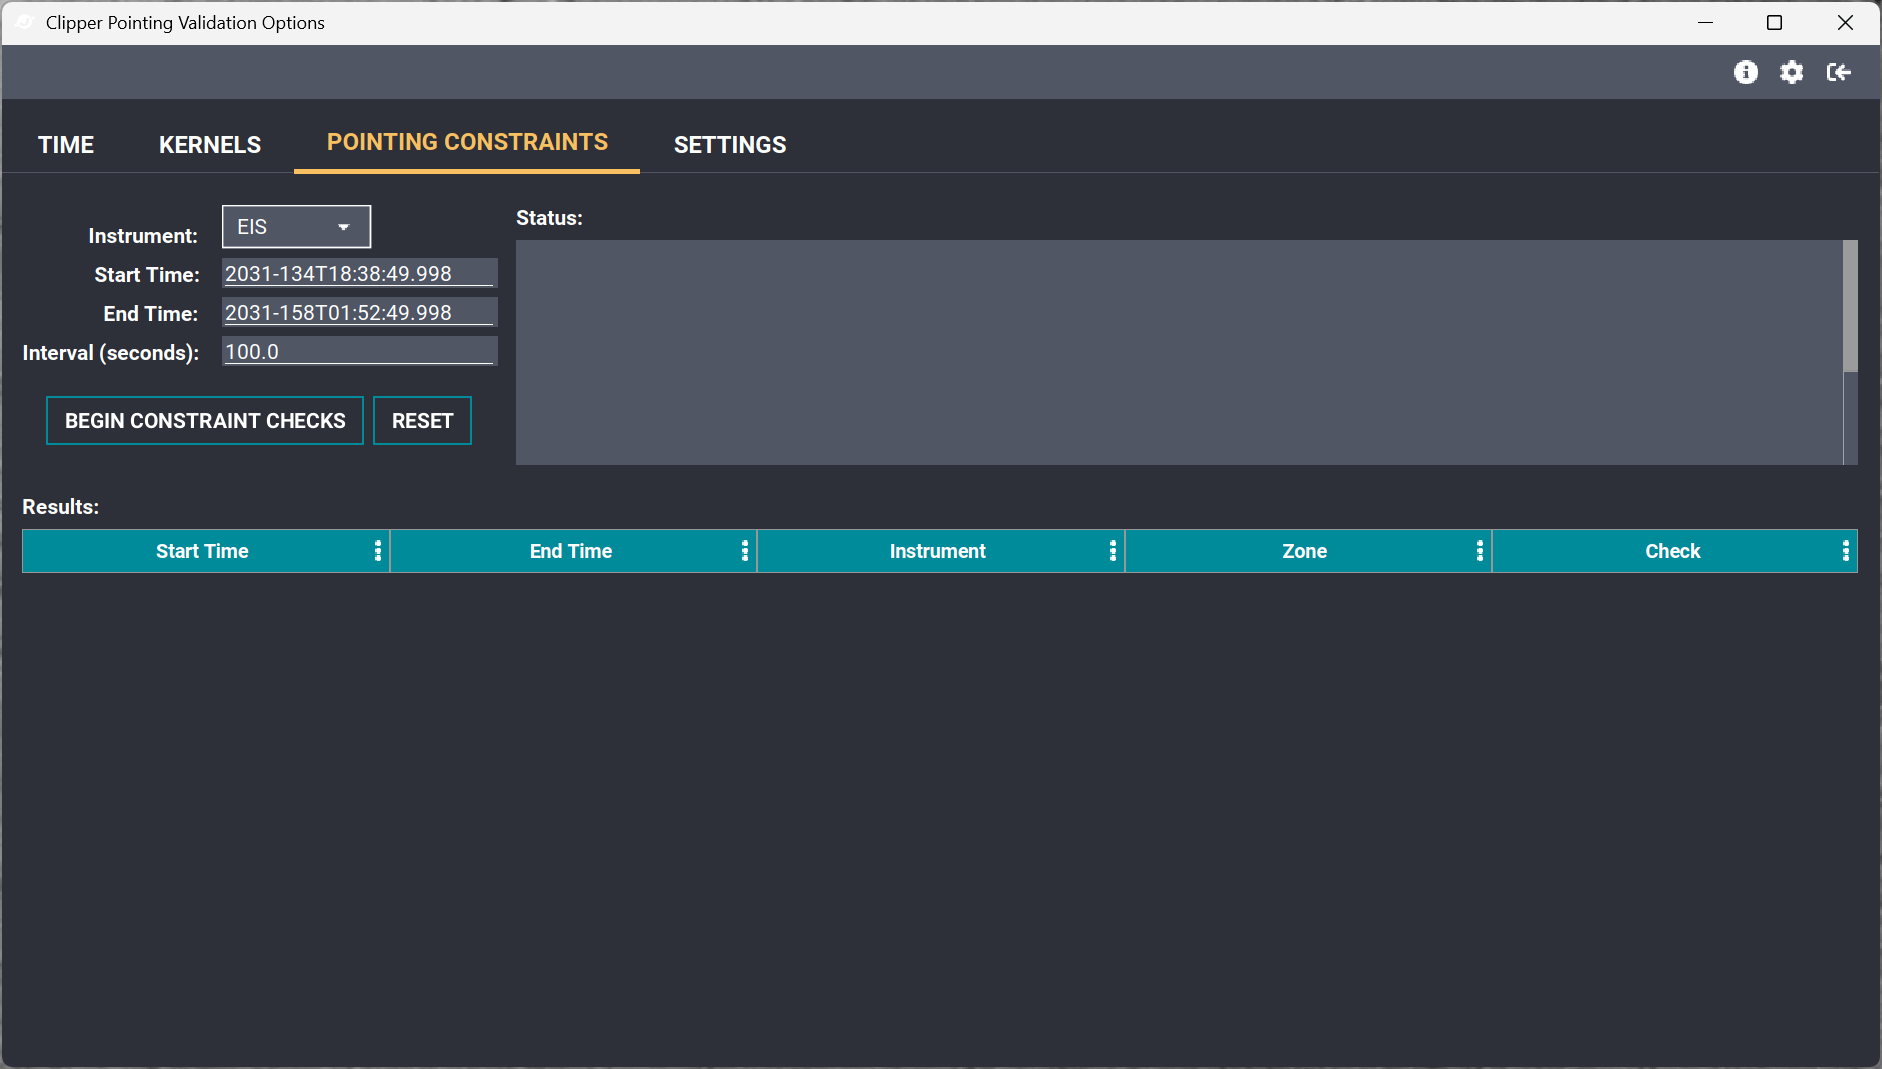Maximize the Clipper Pointing Validation window
Screen dimensions: 1882x1069
1775,22
